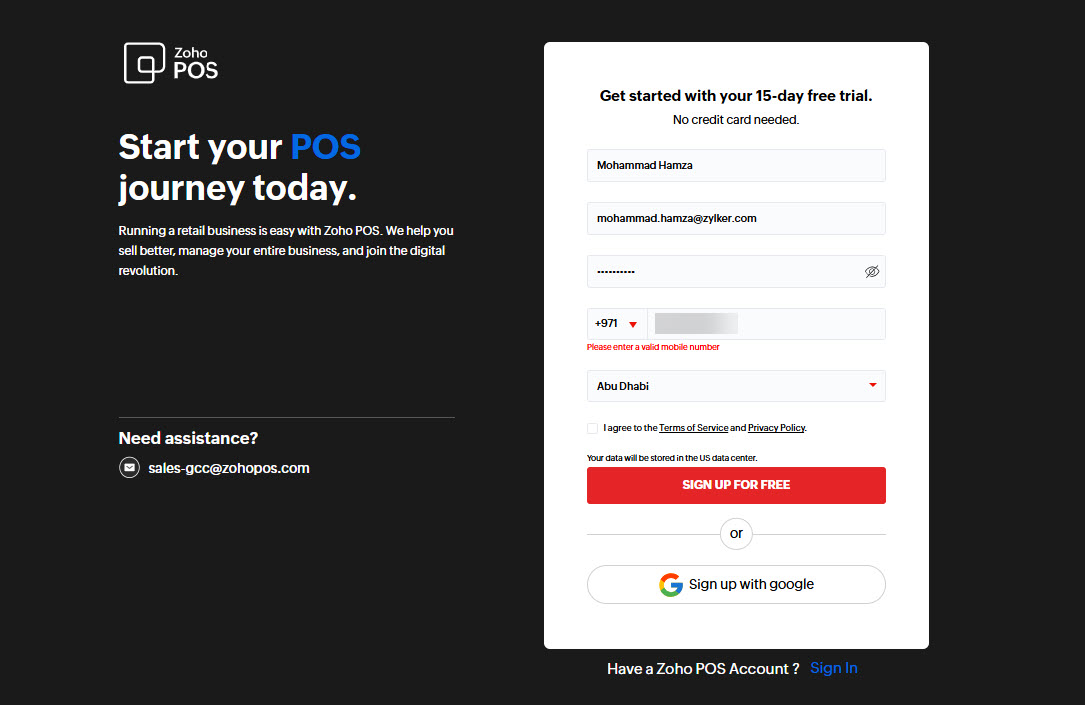
Task: Click the Zoho POS wordmark text
Action: click(195, 63)
